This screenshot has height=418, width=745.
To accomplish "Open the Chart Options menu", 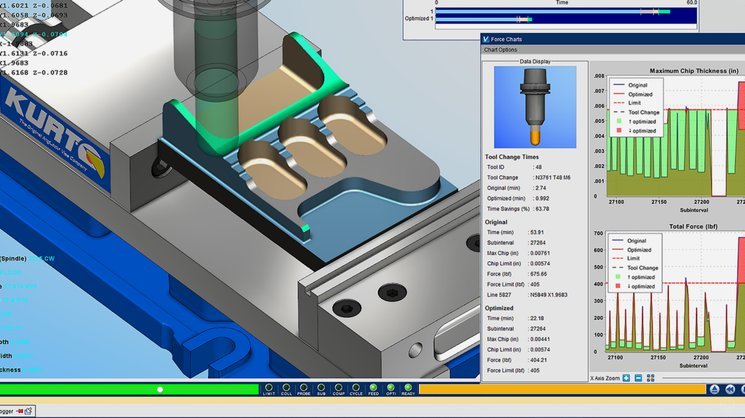I will (500, 50).
